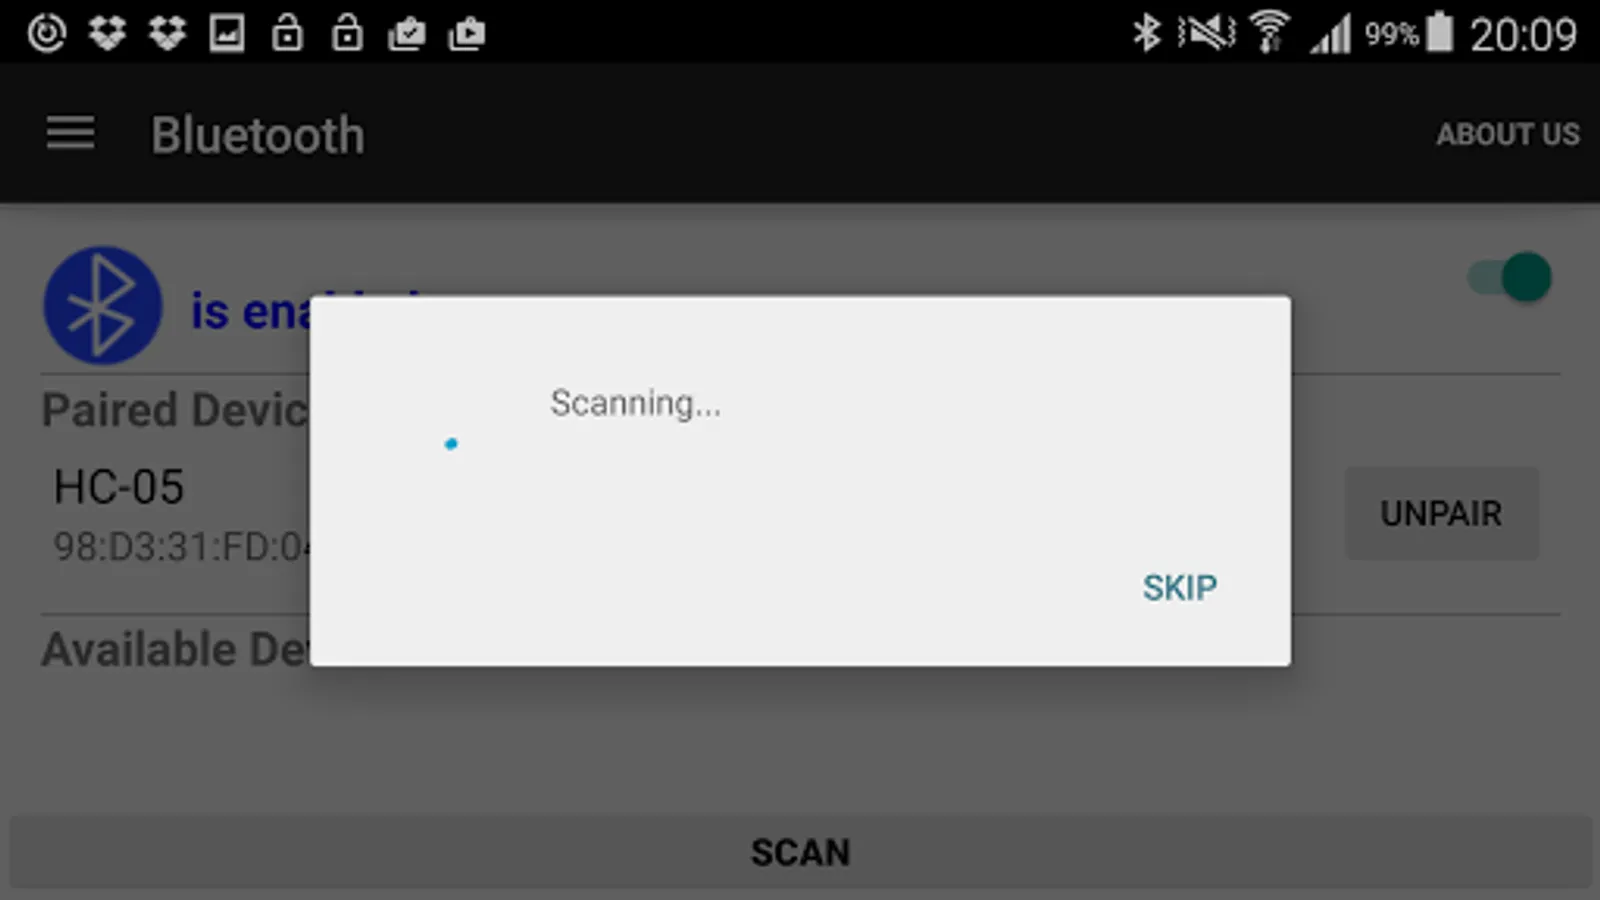Unpair the HC-05 device
This screenshot has width=1600, height=900.
[1441, 513]
